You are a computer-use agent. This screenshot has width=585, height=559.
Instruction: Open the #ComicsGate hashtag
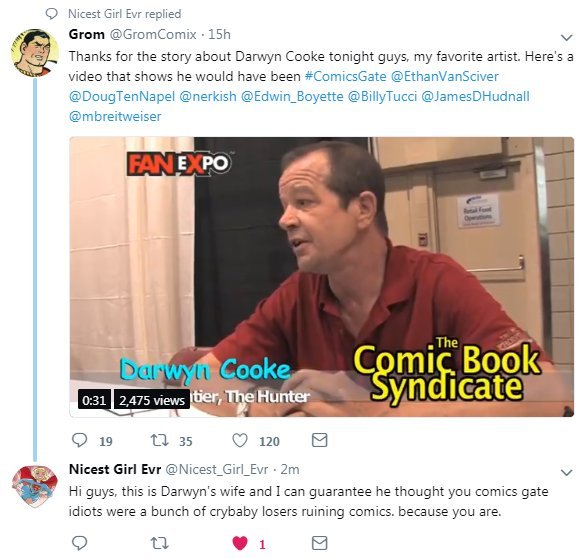coord(345,76)
